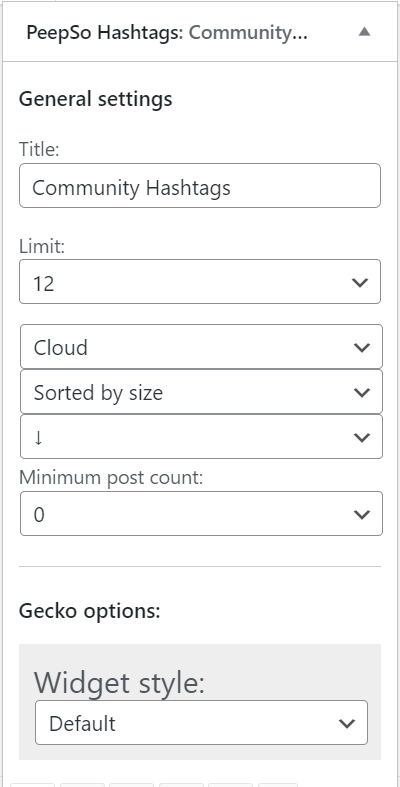Click the Limit: field label

click(x=42, y=246)
